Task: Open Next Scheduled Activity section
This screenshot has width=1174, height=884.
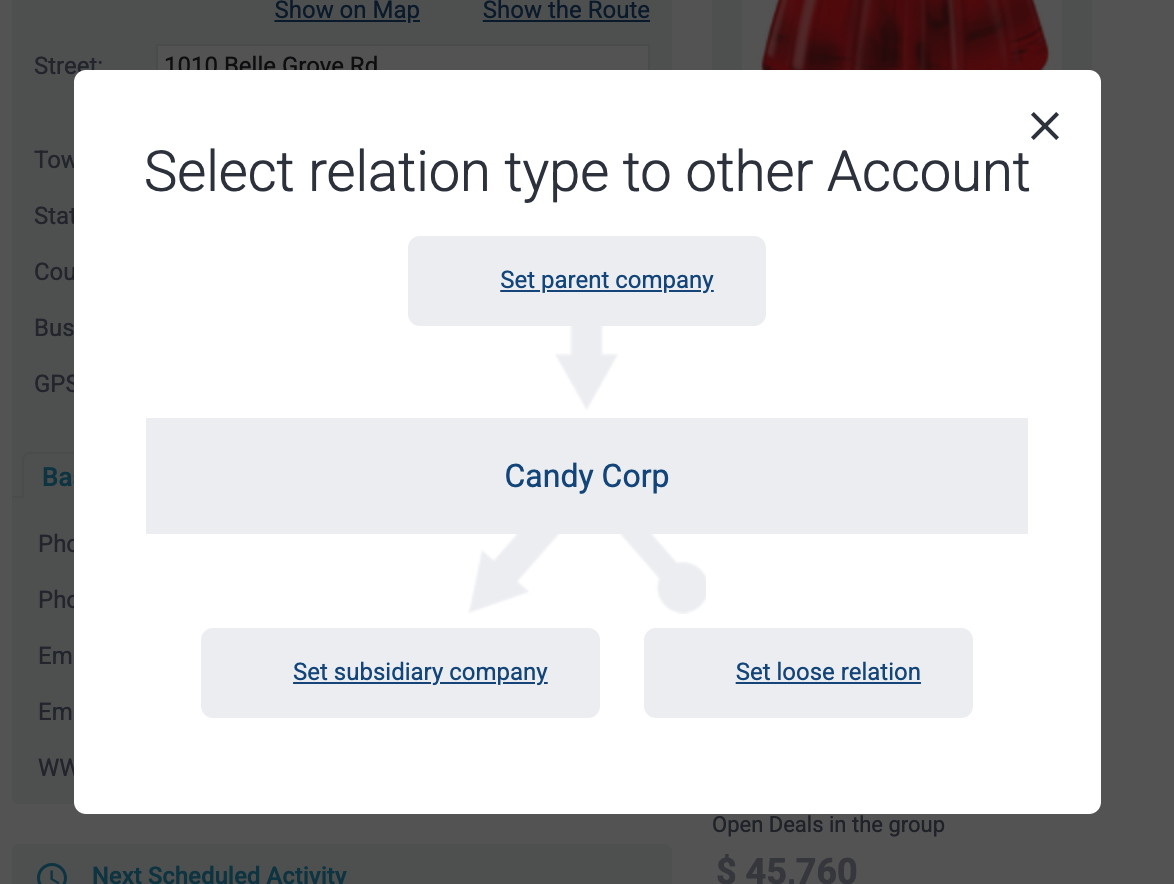Action: pos(219,874)
